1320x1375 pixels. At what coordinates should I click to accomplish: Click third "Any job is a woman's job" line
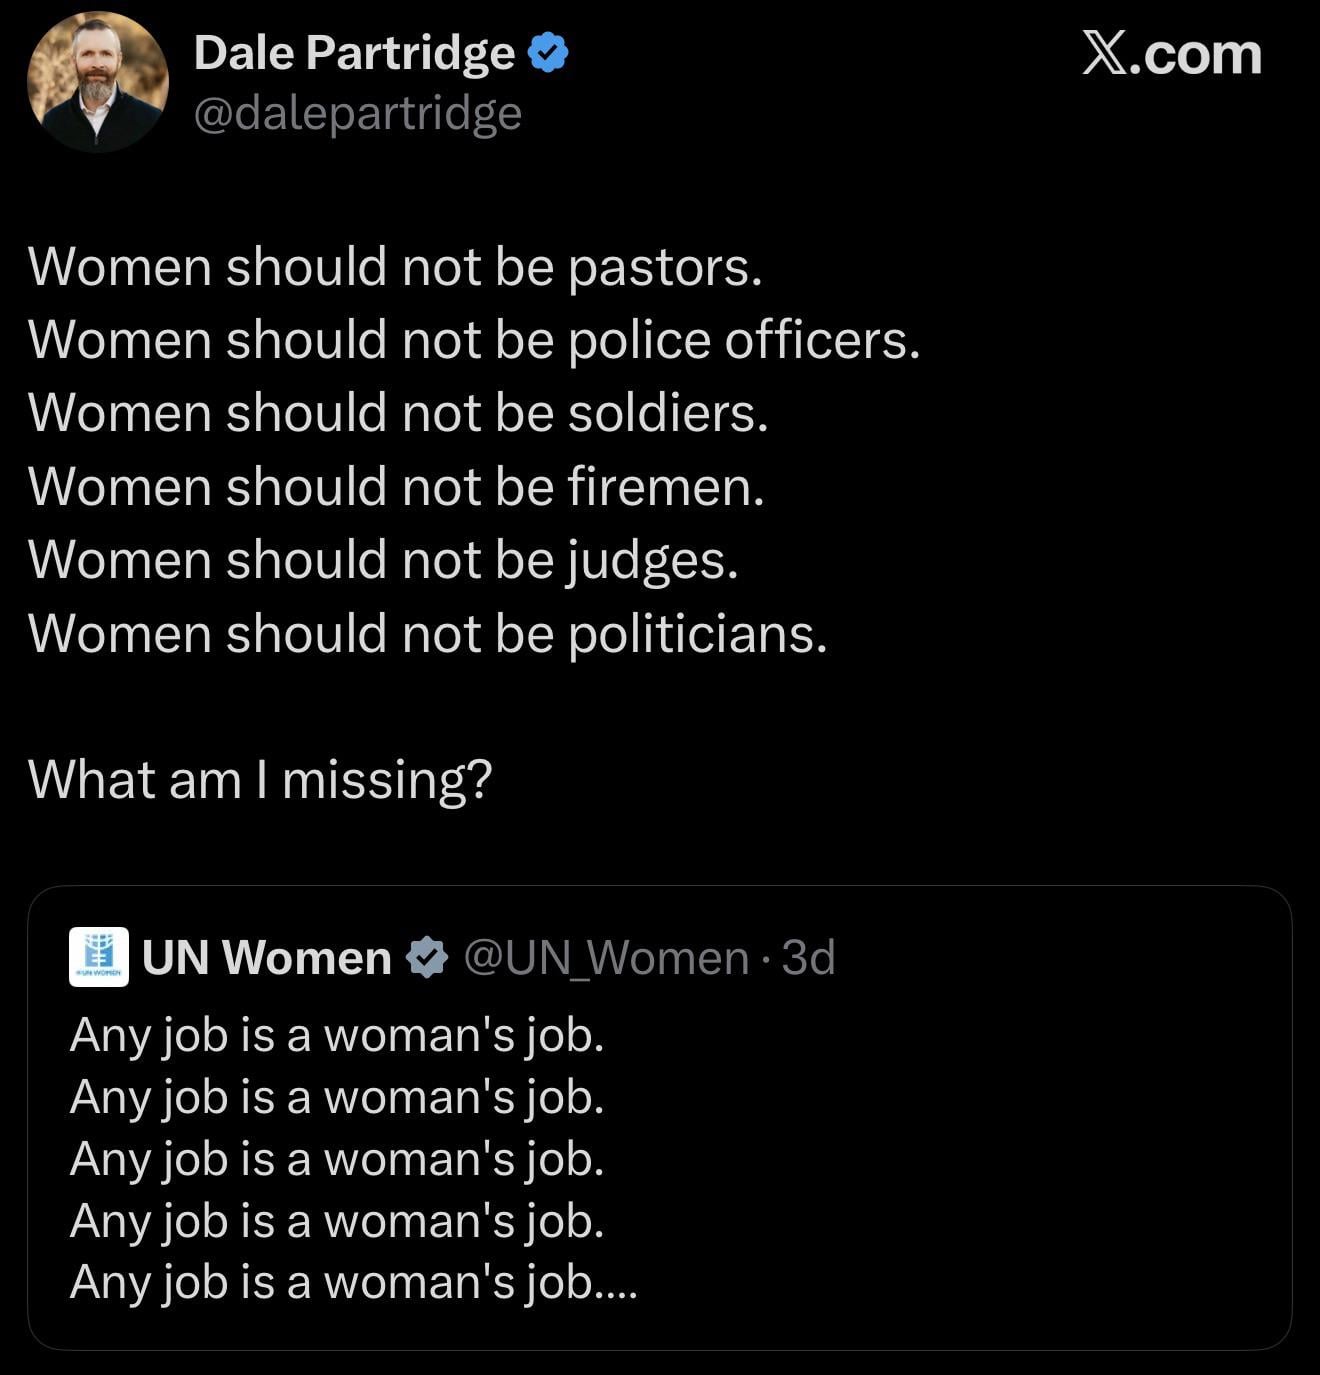pyautogui.click(x=337, y=1158)
